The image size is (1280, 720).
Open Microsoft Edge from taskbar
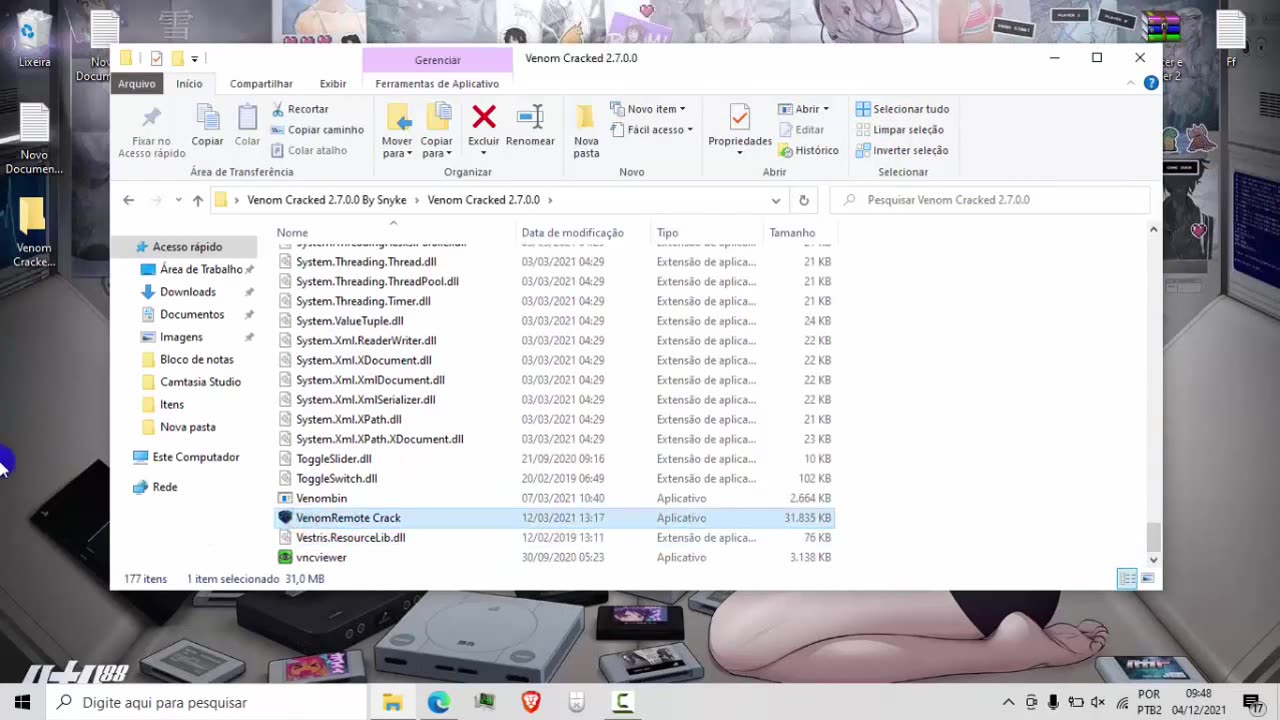click(438, 702)
